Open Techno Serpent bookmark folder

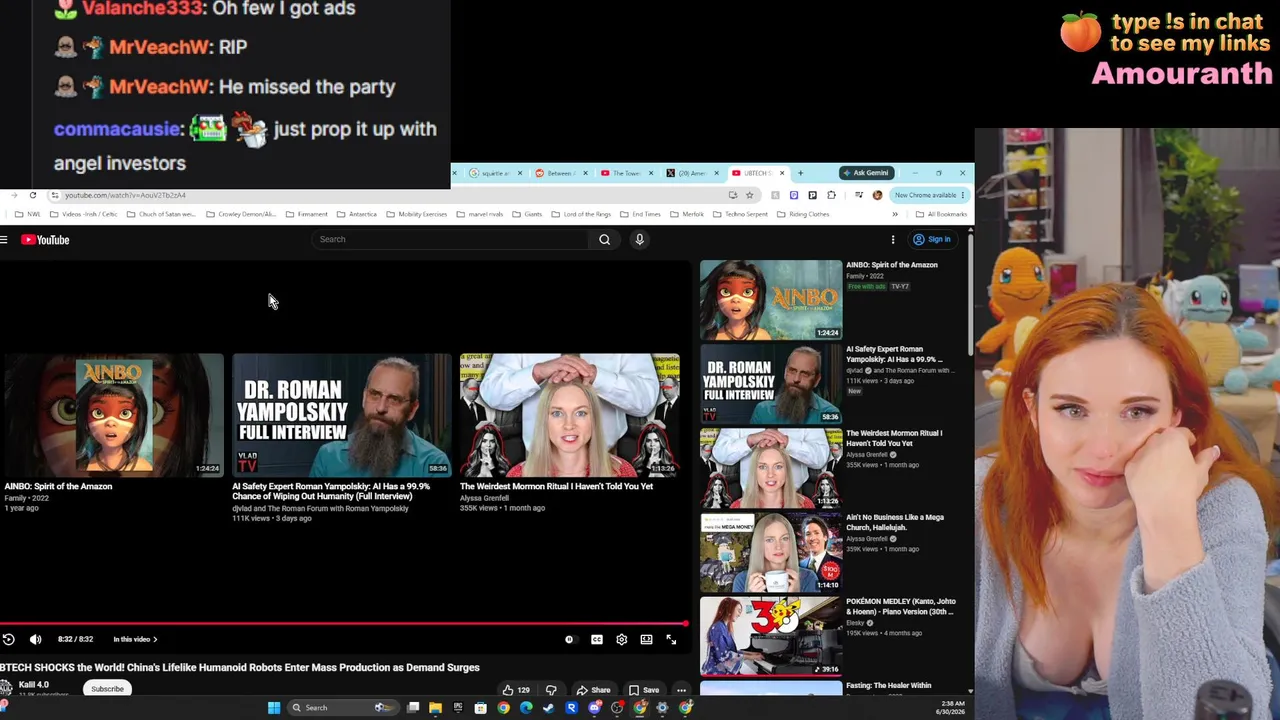point(740,214)
